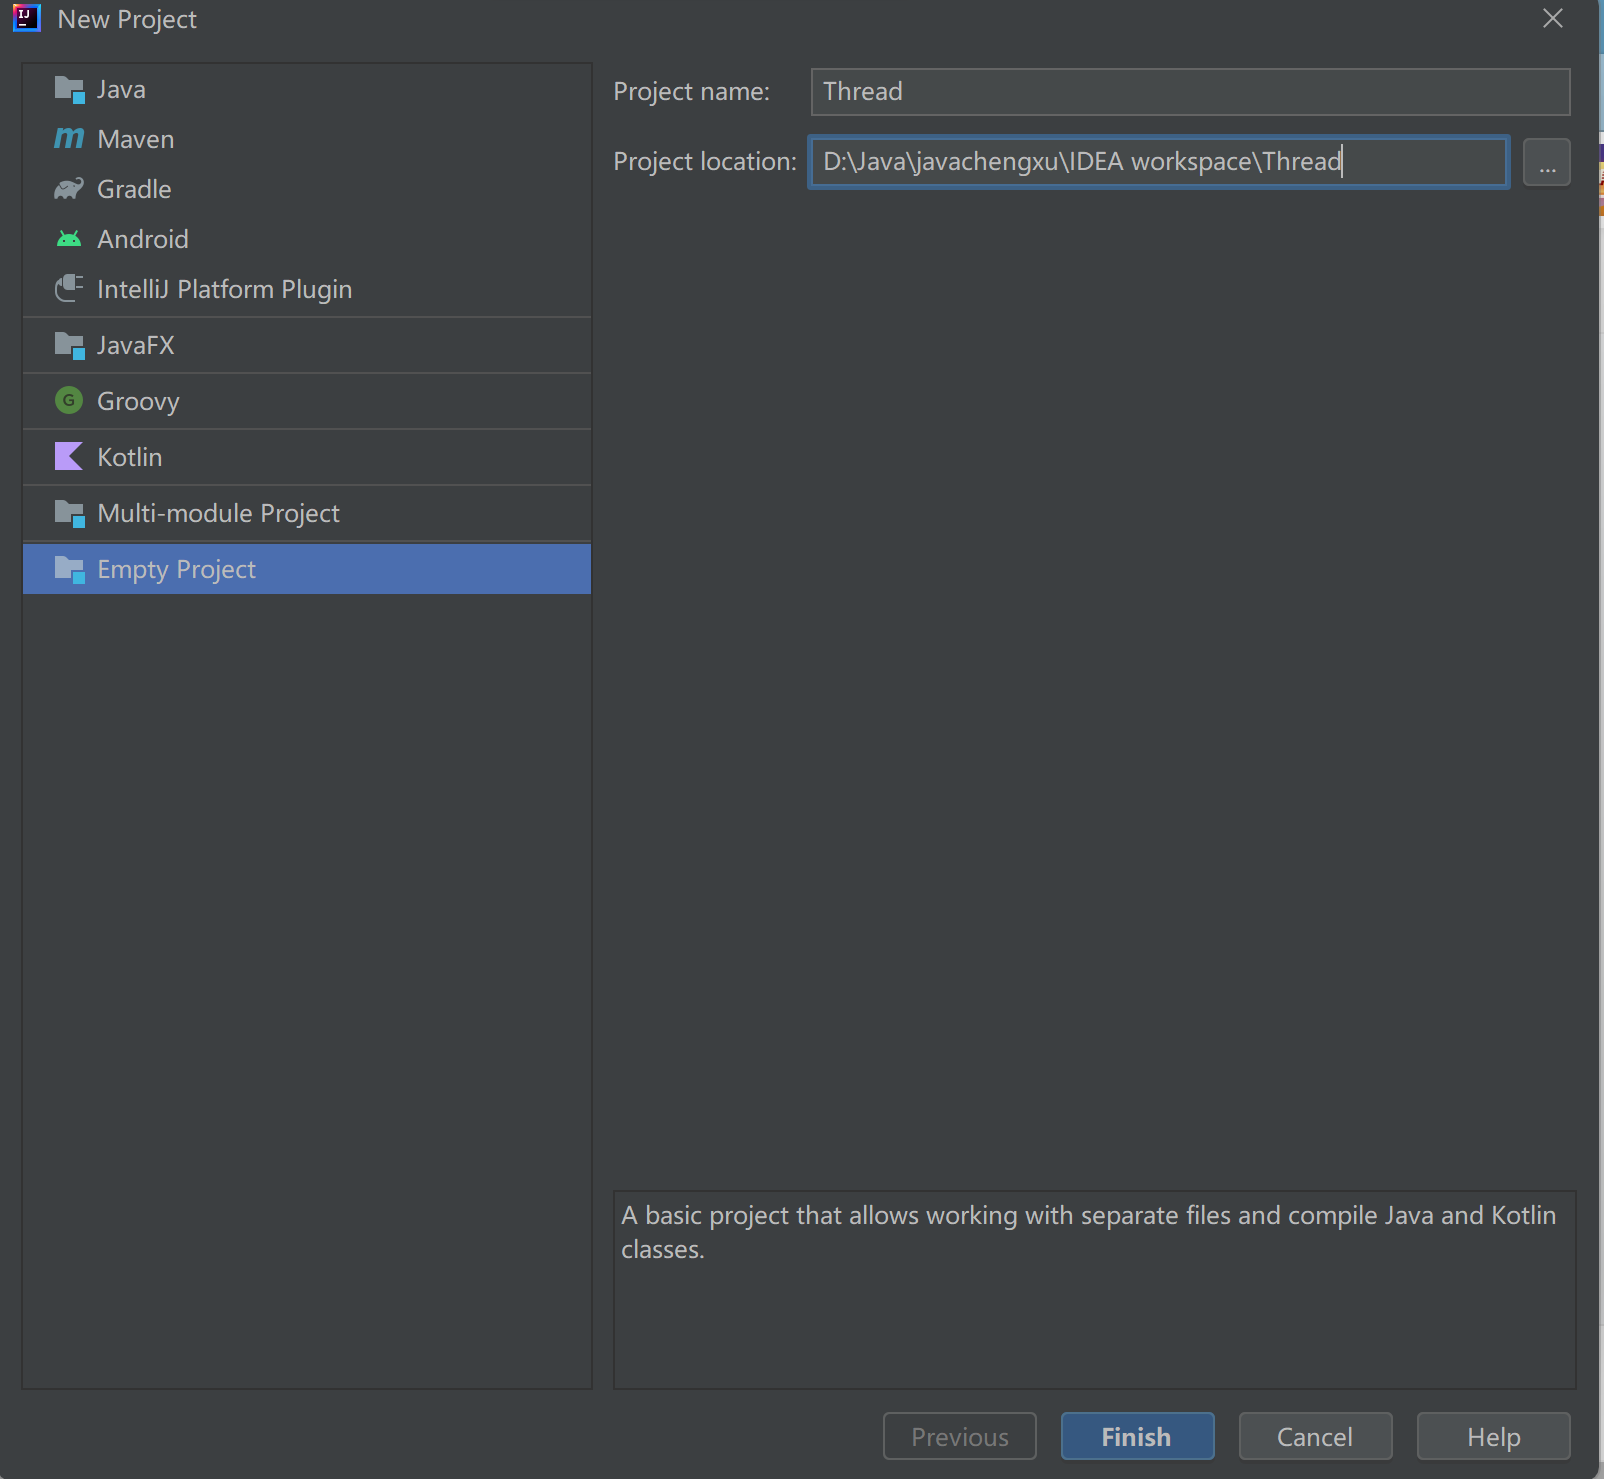
Task: Click the Gradle elephant icon
Action: point(69,189)
